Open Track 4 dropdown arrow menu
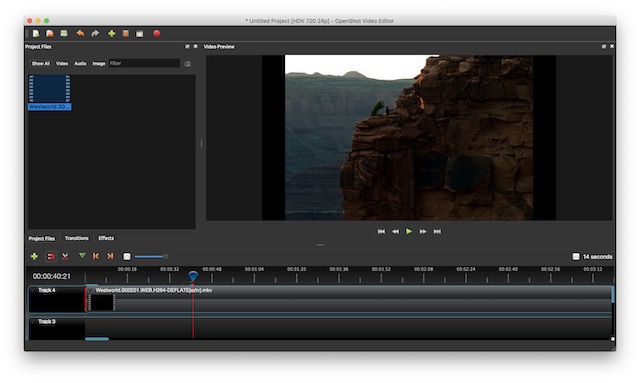Viewport: 640px width, 383px height. click(x=33, y=290)
